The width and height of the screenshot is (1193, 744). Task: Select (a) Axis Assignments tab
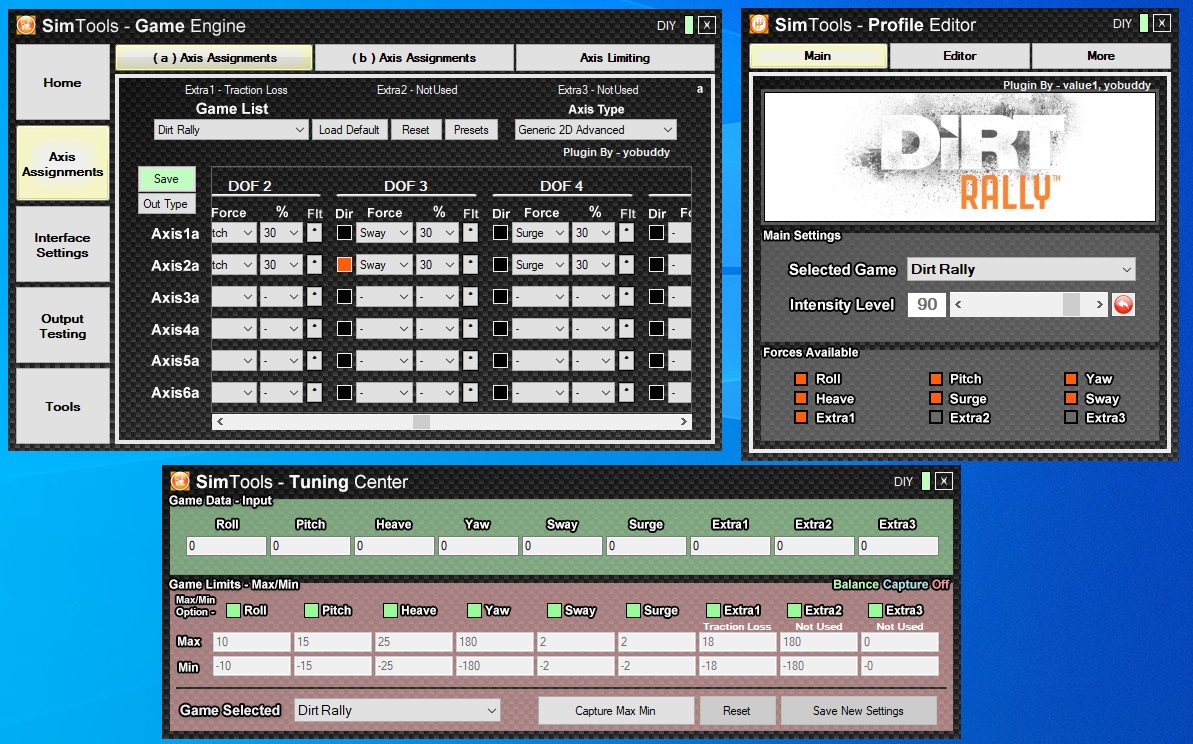tap(215, 58)
